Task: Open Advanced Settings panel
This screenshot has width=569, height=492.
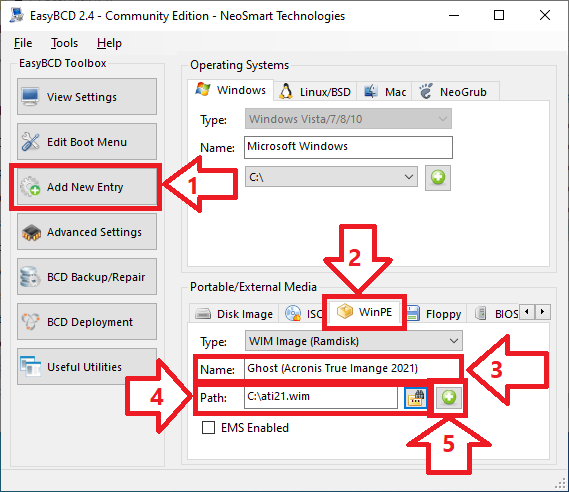Action: [87, 232]
